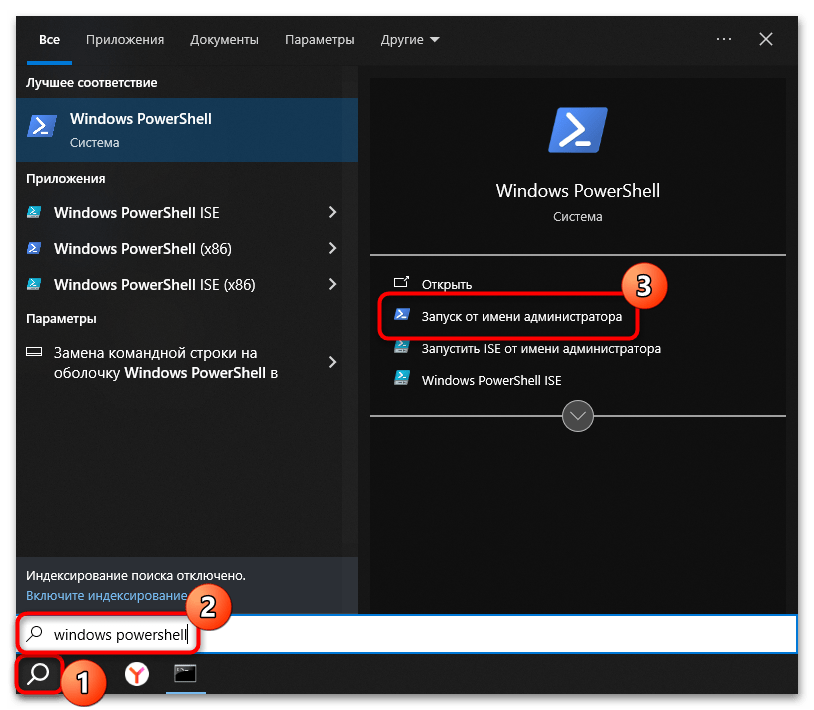Expand the Windows PowerShell (x86) result arrow
Viewport: 814px width, 710px height.
pyautogui.click(x=333, y=248)
